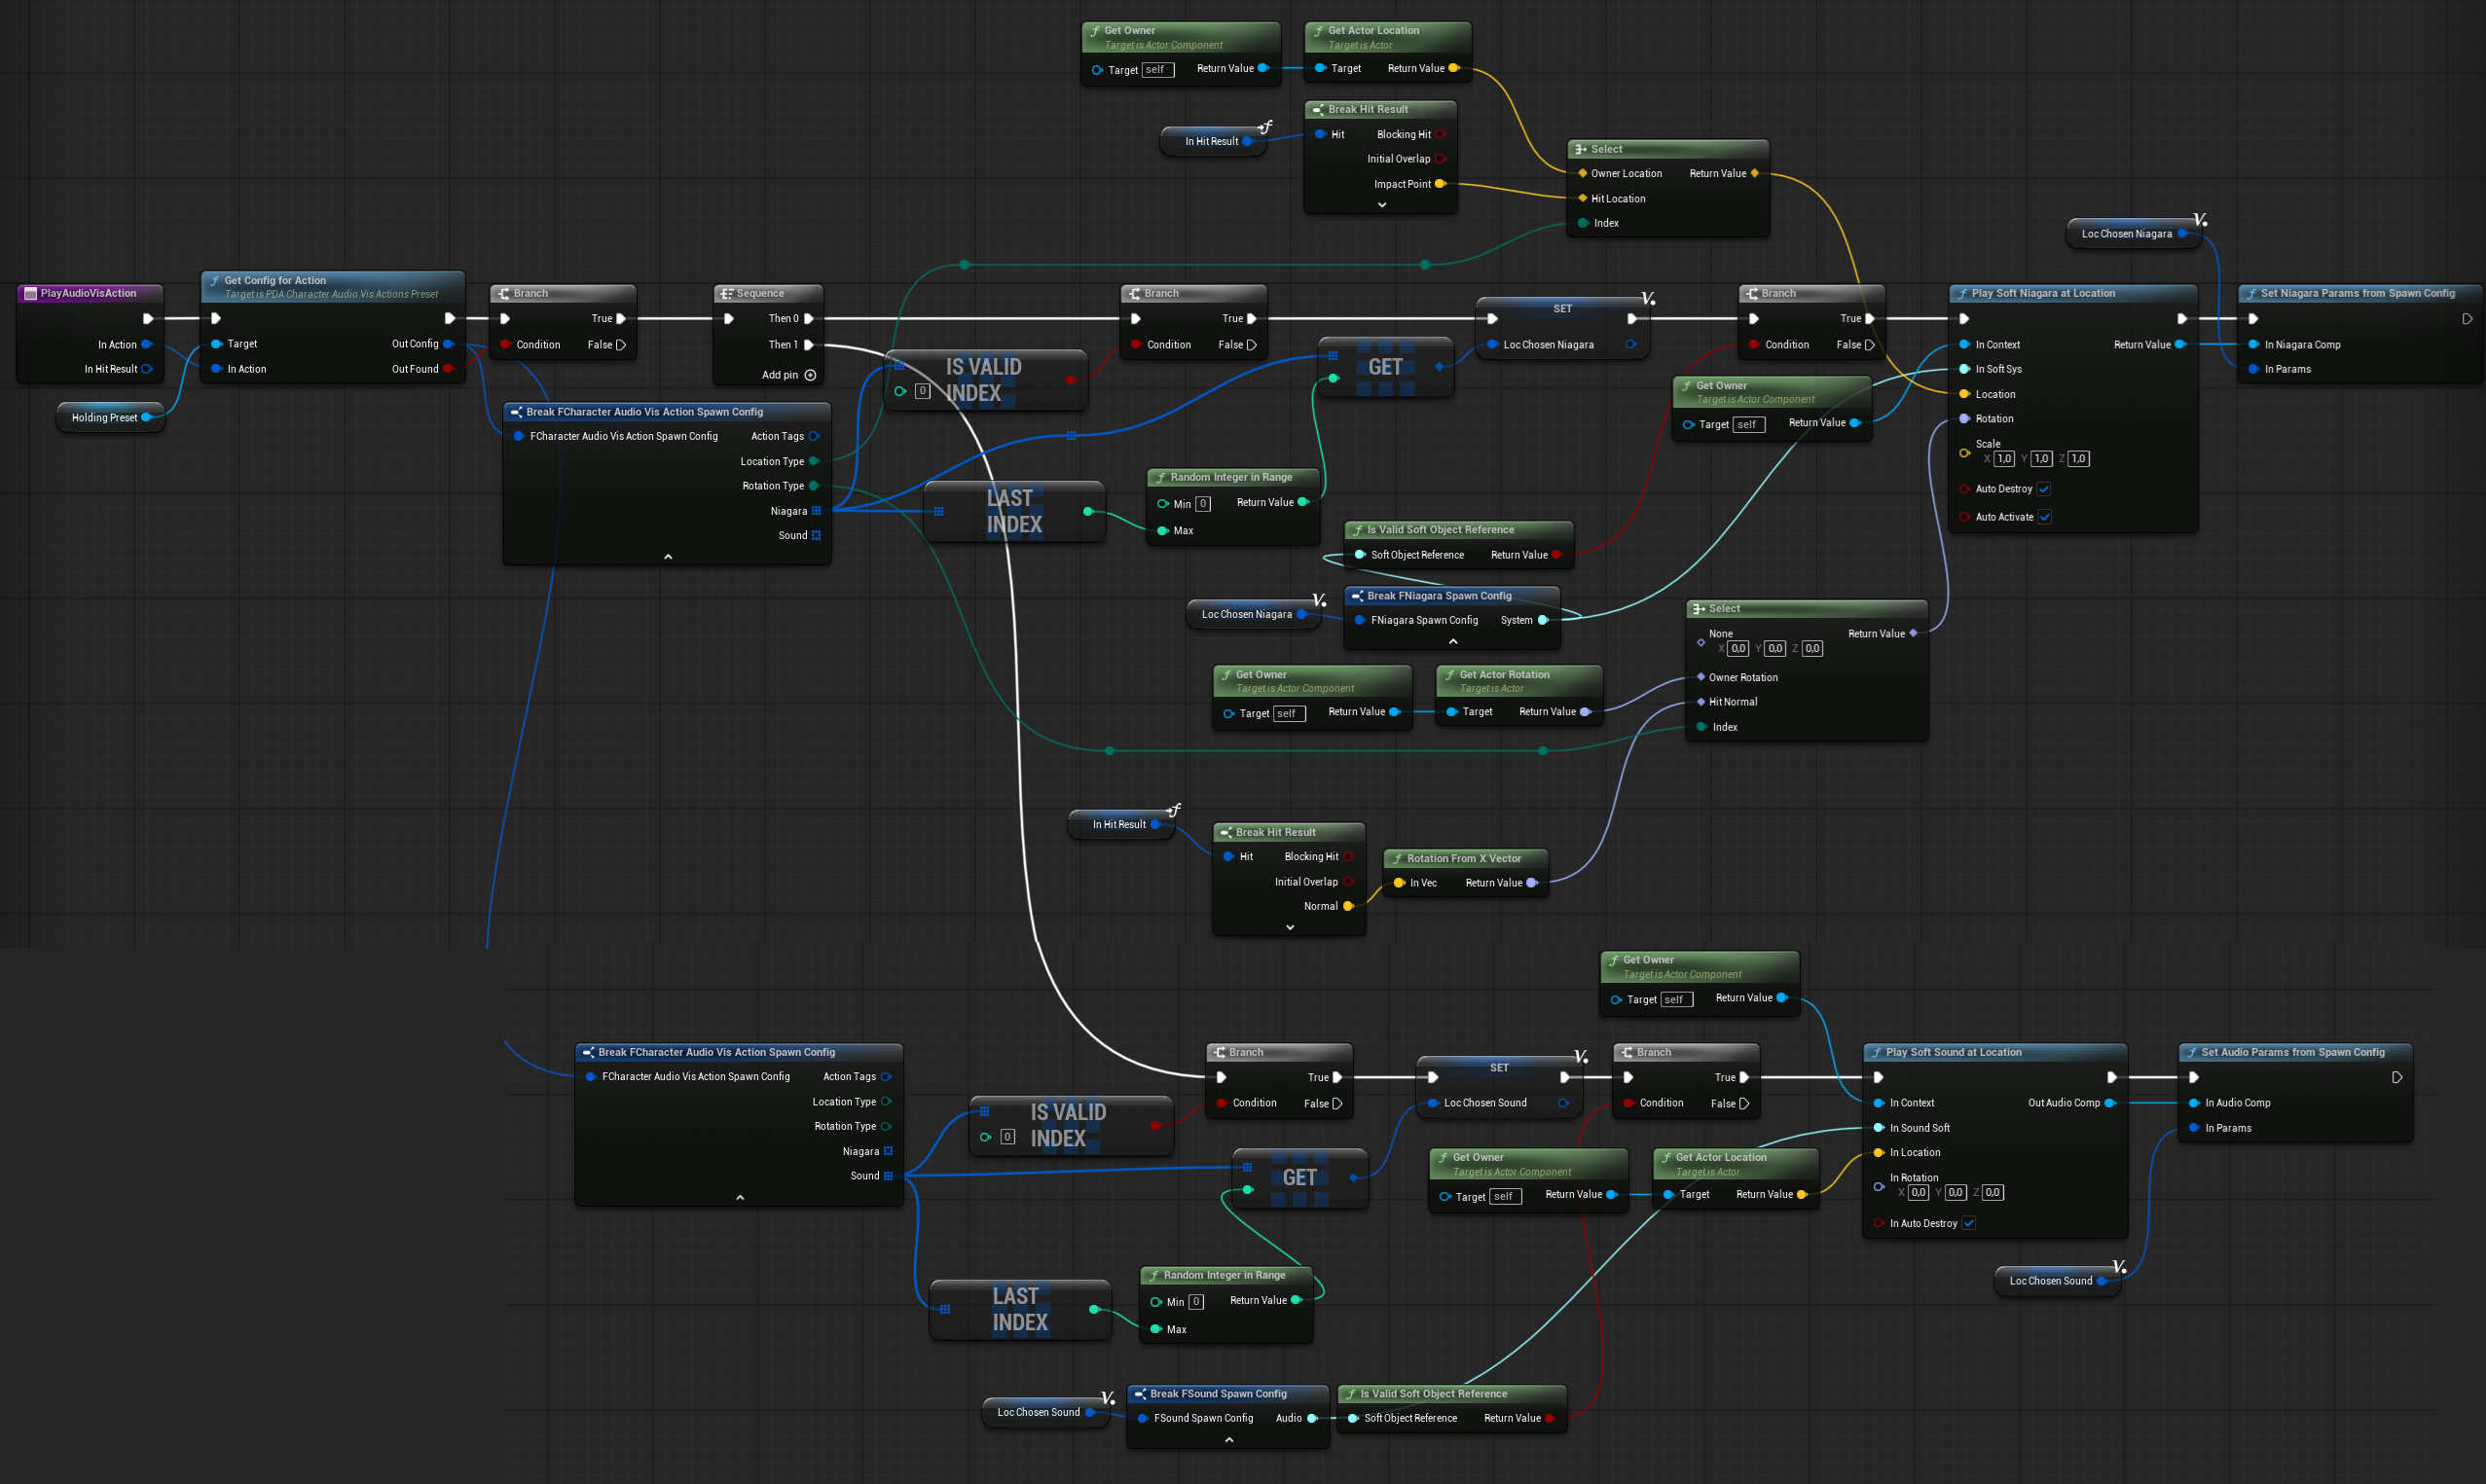Screen dimensions: 2486x1484
Task: Click the Hit Normal input pin on Select node
Action: (1701, 702)
